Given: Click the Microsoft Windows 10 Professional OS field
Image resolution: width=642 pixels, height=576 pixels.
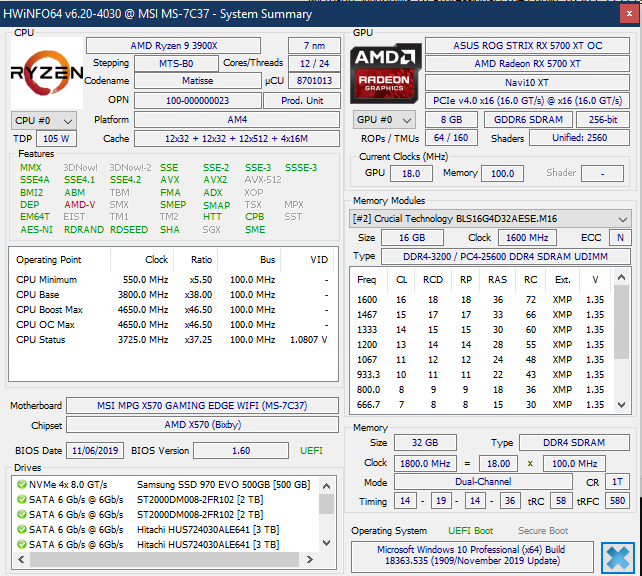Looking at the screenshot, I should (x=472, y=556).
